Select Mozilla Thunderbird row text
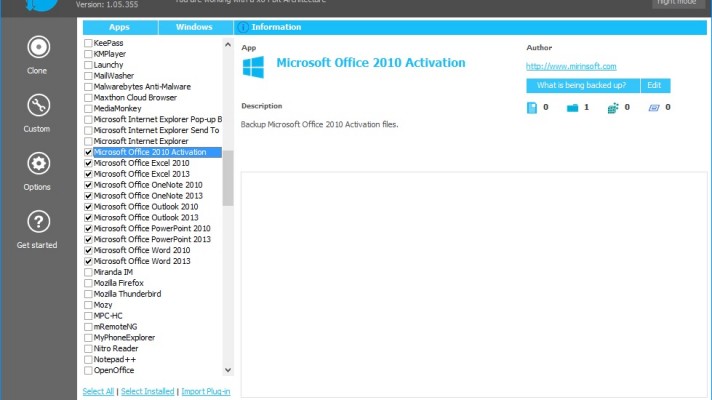The width and height of the screenshot is (712, 400). point(127,294)
